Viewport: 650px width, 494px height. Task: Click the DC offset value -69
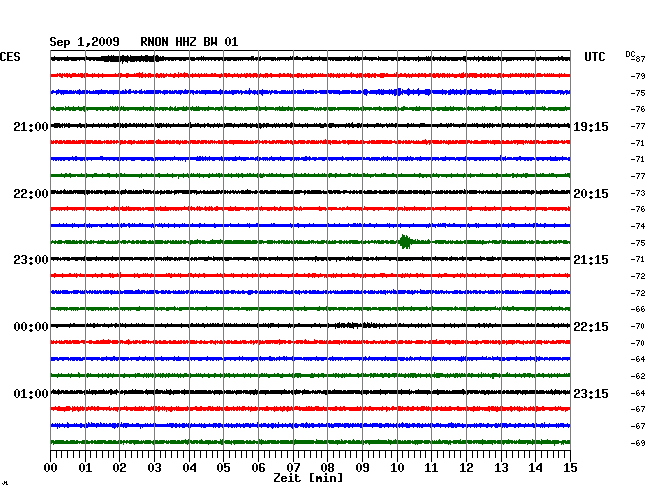[x=638, y=443]
